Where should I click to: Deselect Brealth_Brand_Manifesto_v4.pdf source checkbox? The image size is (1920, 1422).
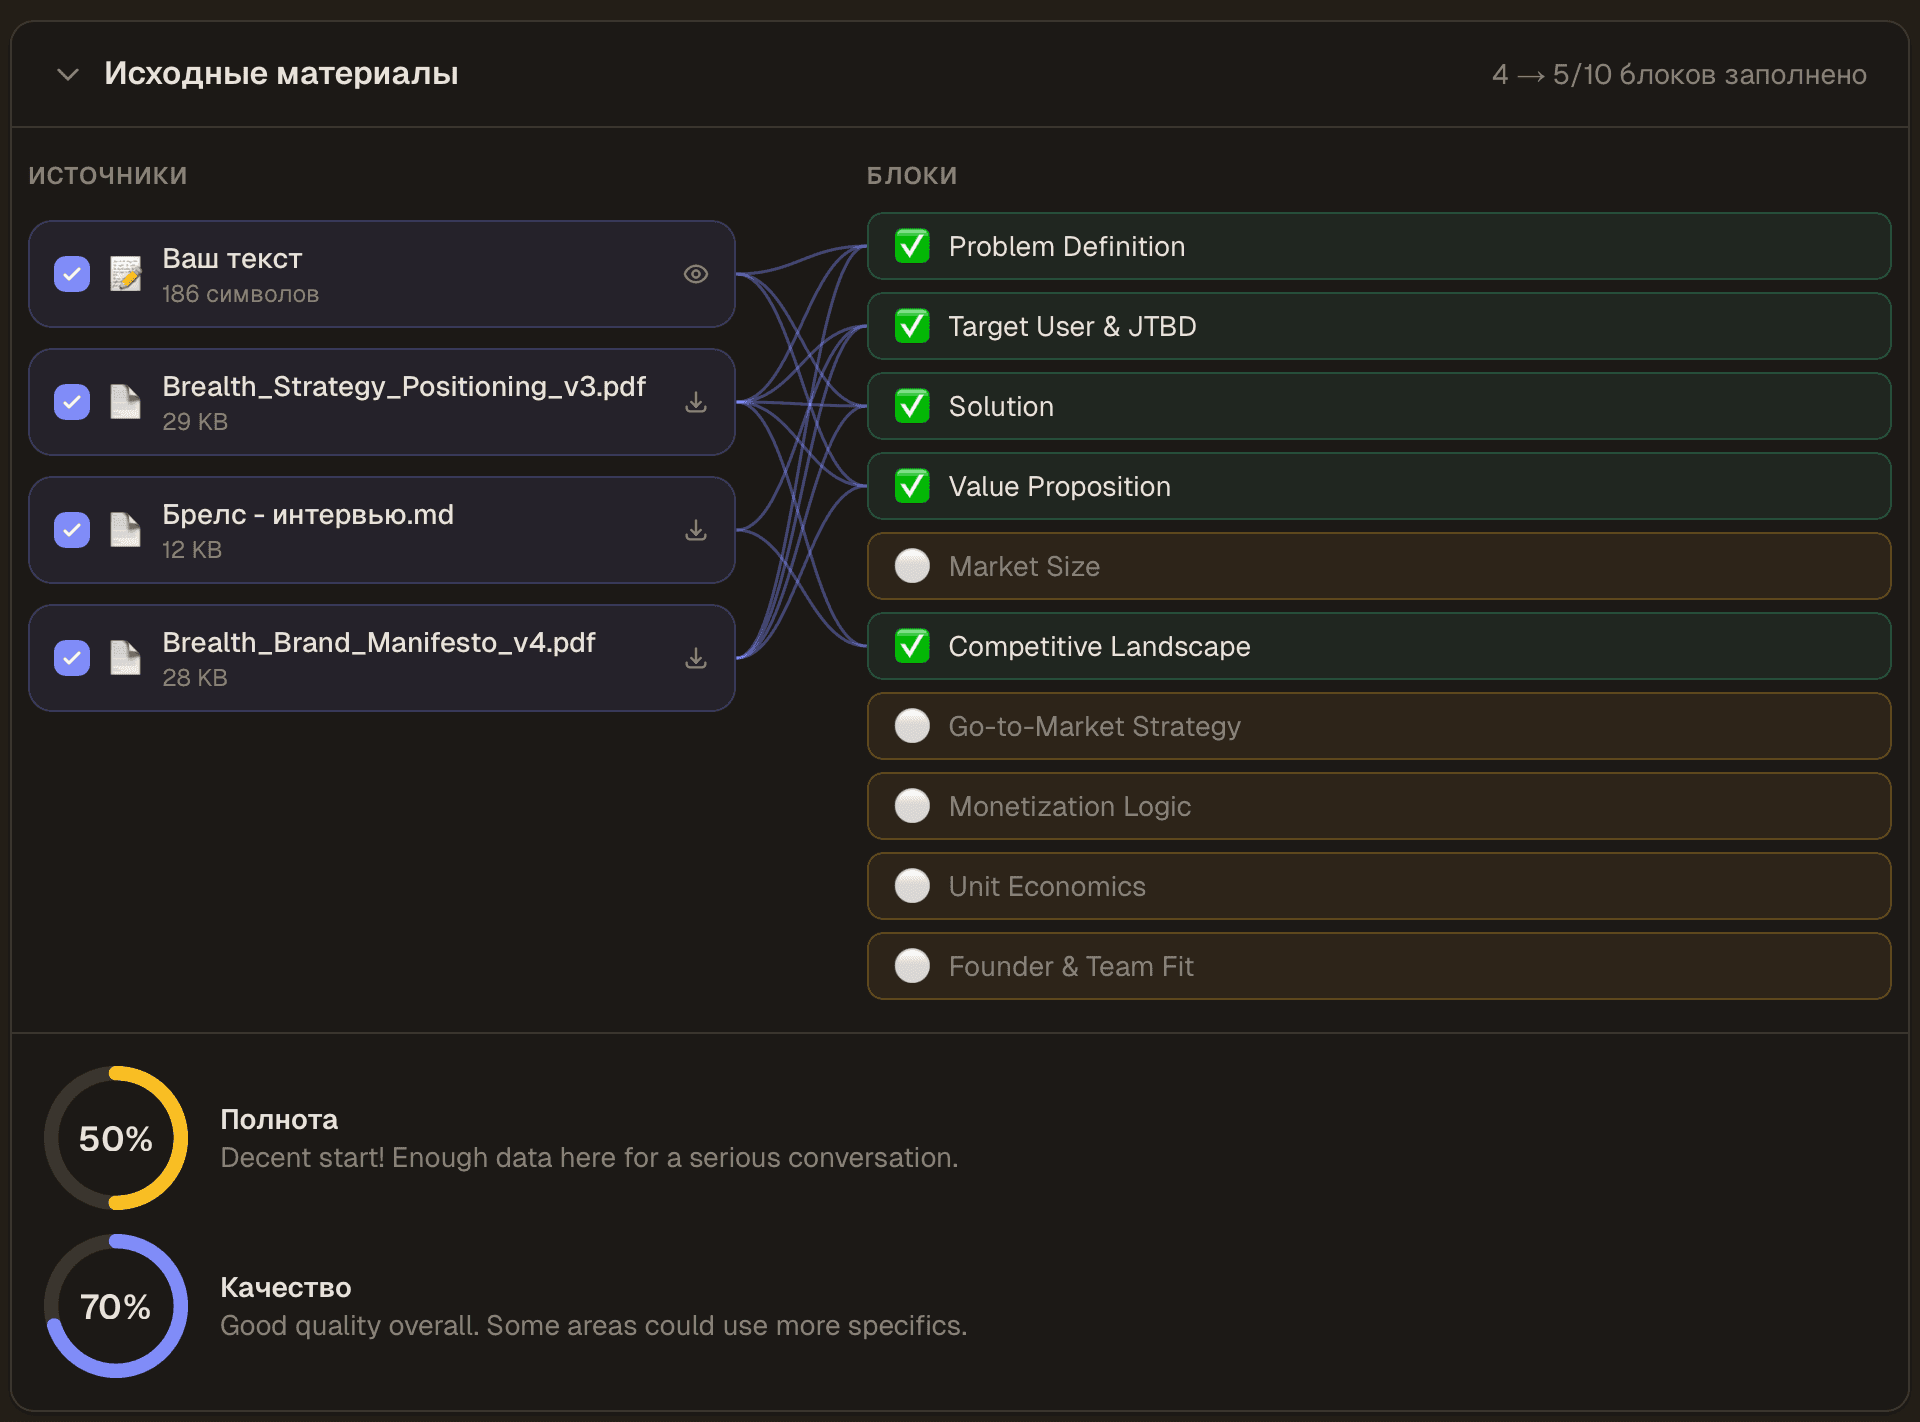point(72,658)
